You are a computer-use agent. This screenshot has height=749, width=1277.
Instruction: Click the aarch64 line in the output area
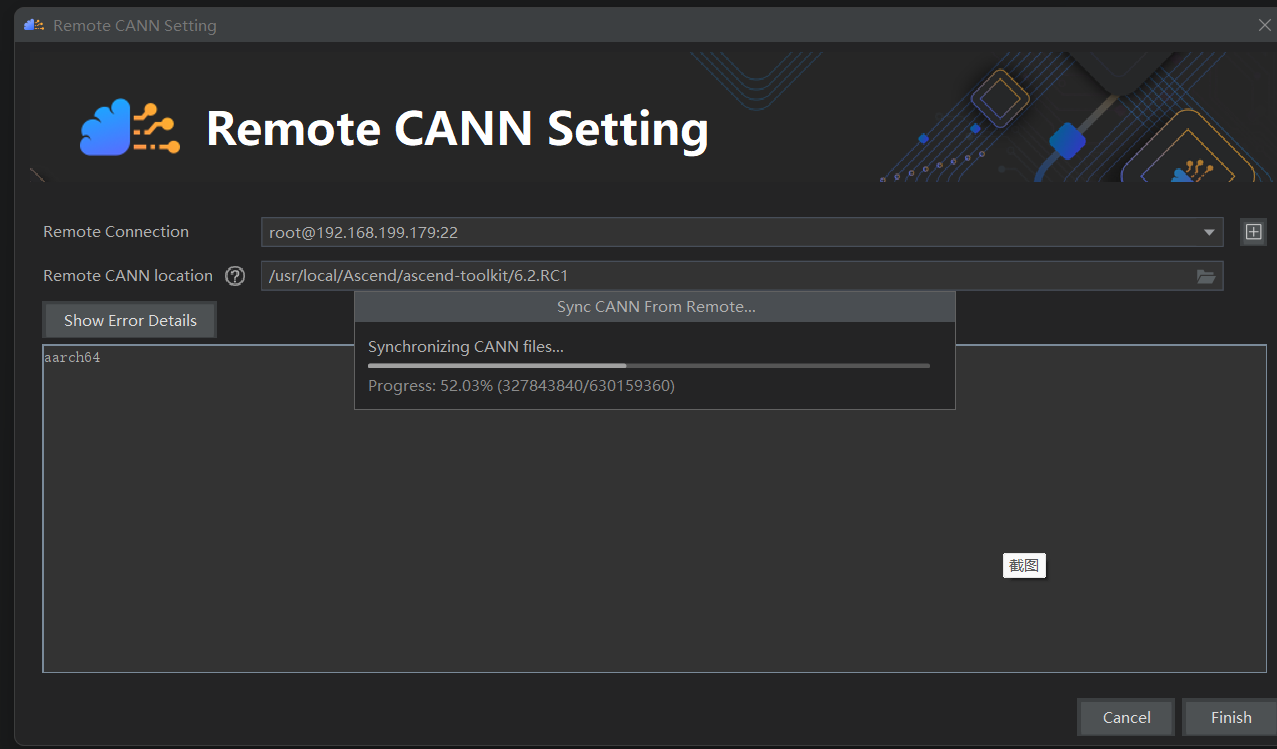[72, 357]
